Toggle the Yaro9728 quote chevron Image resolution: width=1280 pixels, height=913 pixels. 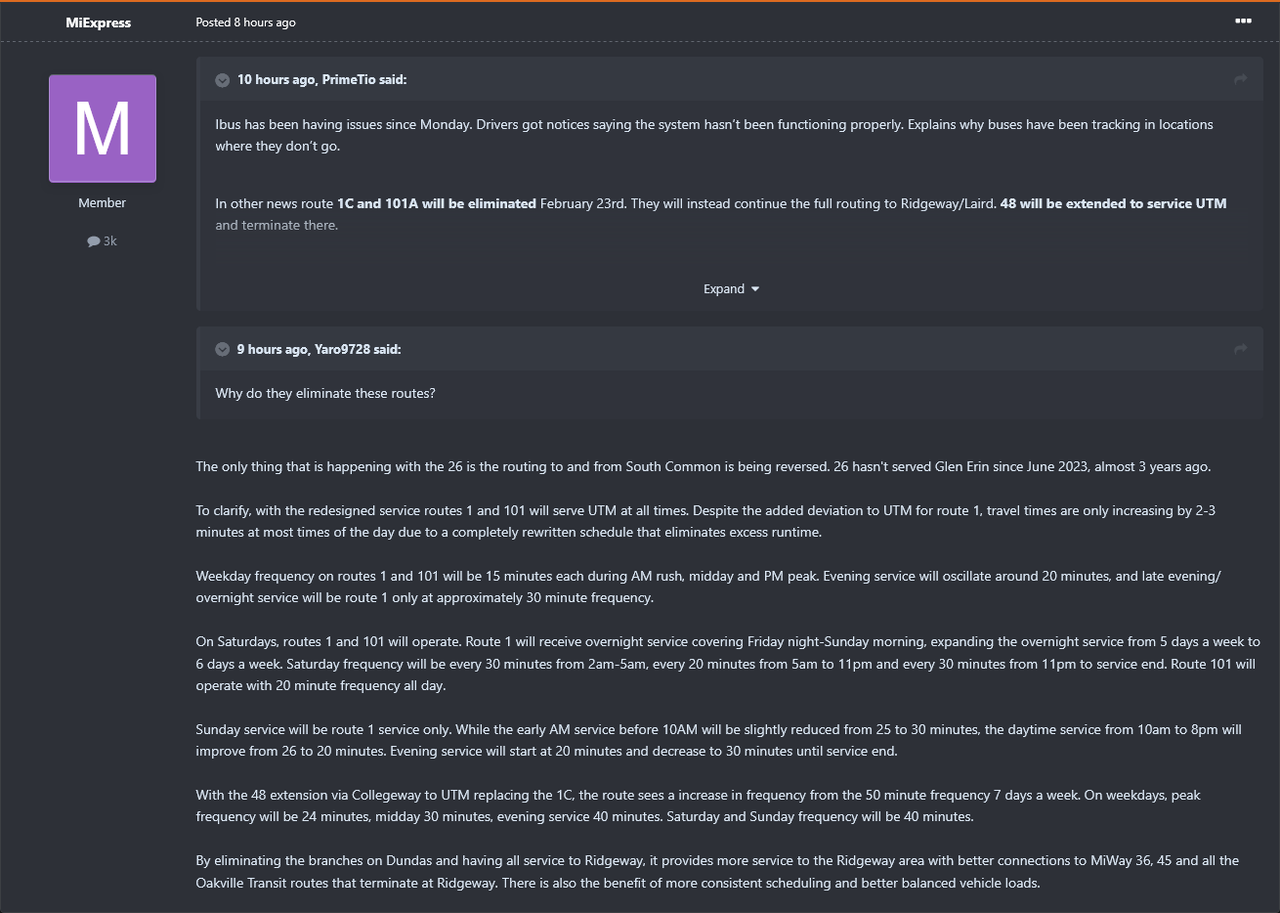[x=222, y=349]
